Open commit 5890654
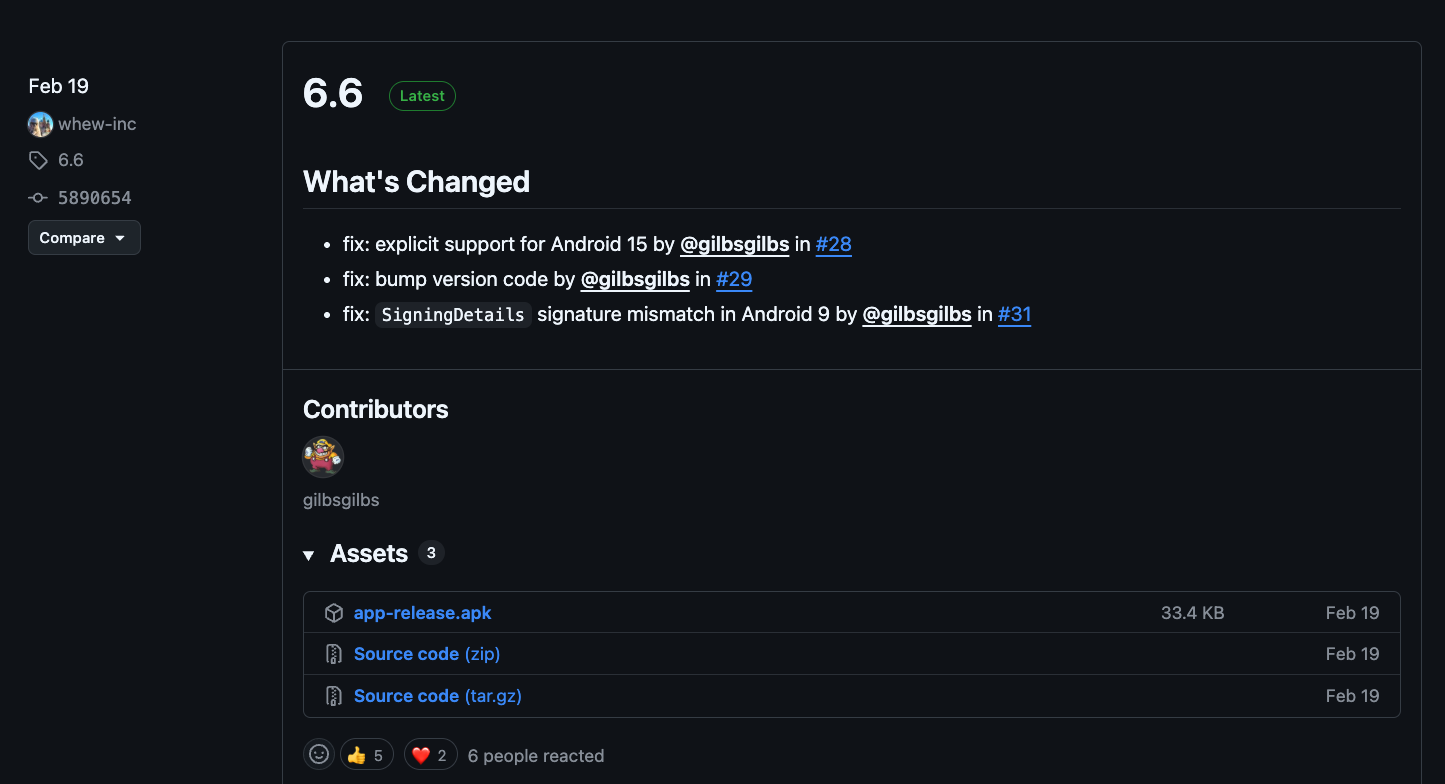Image resolution: width=1445 pixels, height=784 pixels. 94,198
